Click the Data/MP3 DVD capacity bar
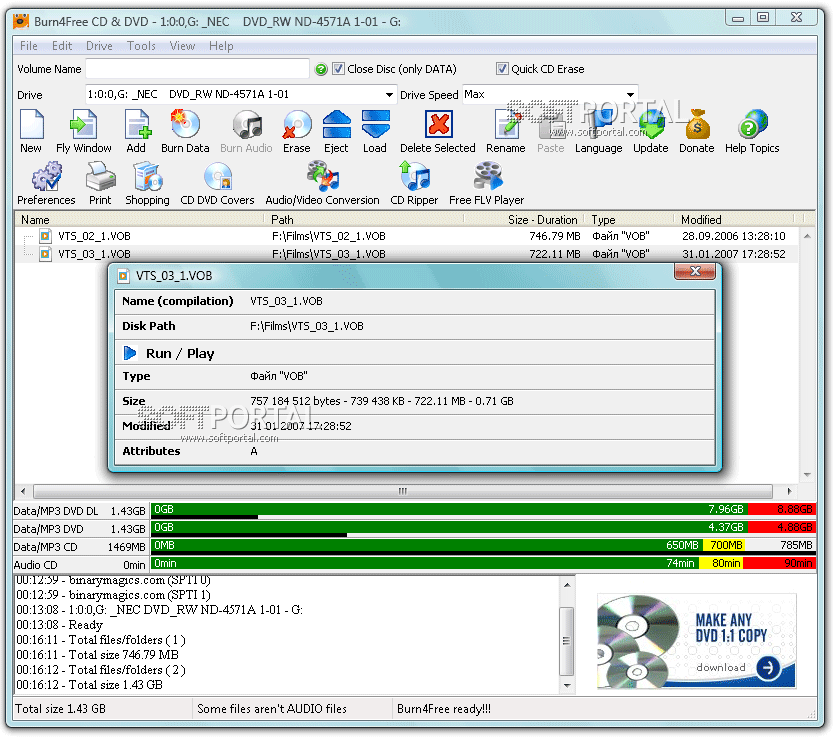The height and width of the screenshot is (739, 834). (450, 528)
